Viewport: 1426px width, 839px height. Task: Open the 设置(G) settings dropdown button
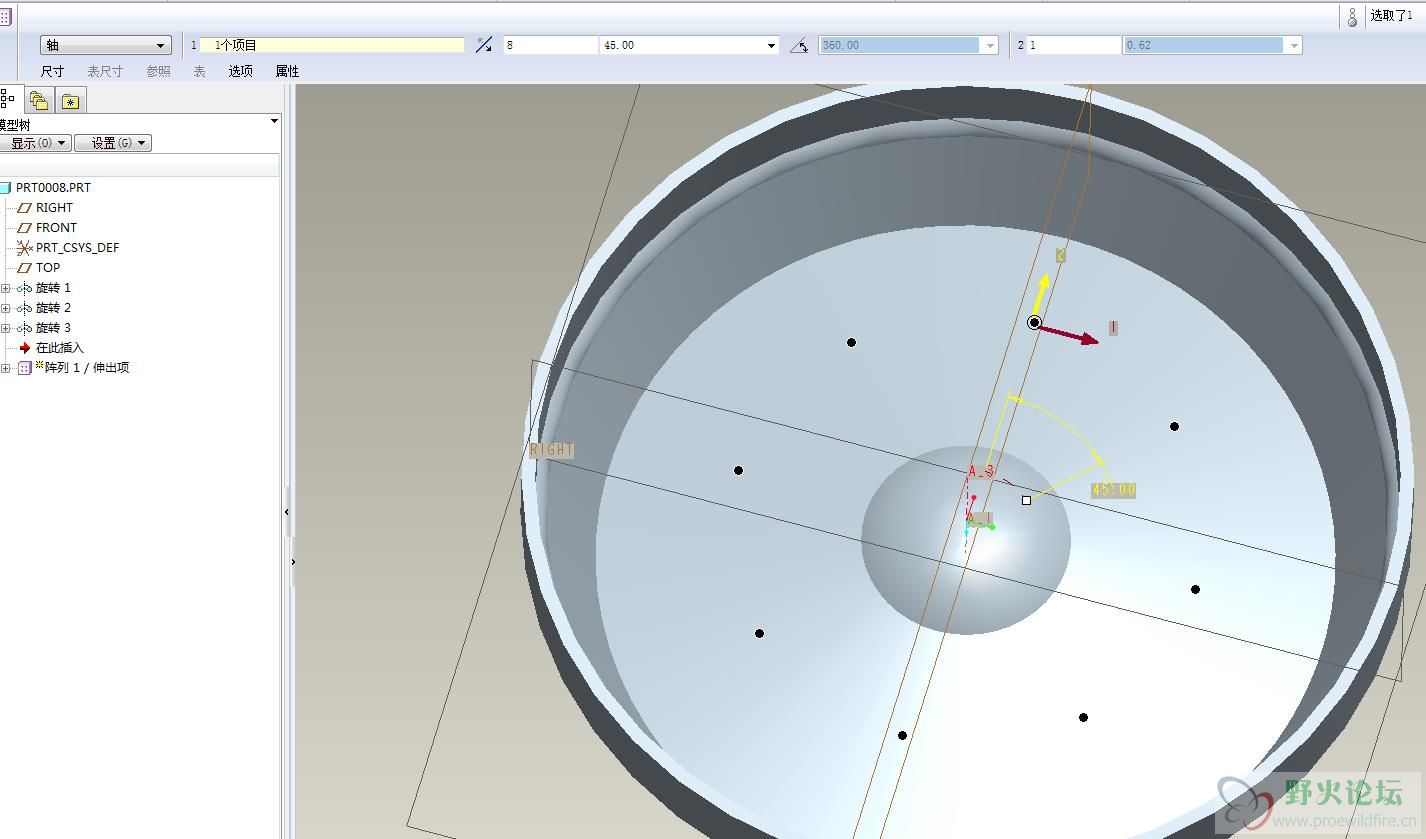tap(113, 143)
